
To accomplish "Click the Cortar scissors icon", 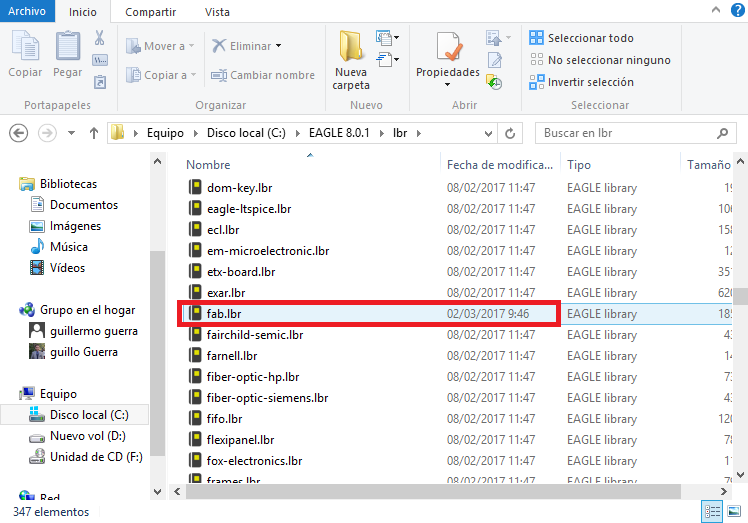I will (x=99, y=38).
